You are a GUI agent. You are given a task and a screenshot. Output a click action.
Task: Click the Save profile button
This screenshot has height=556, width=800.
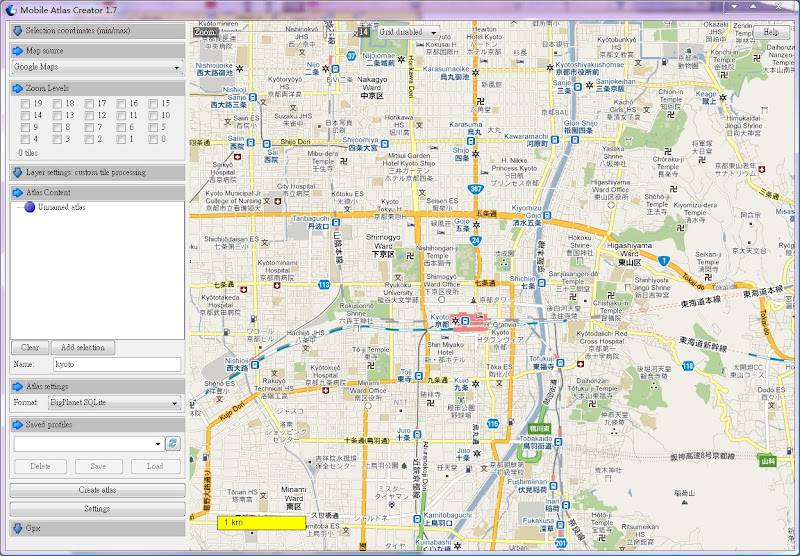click(98, 466)
